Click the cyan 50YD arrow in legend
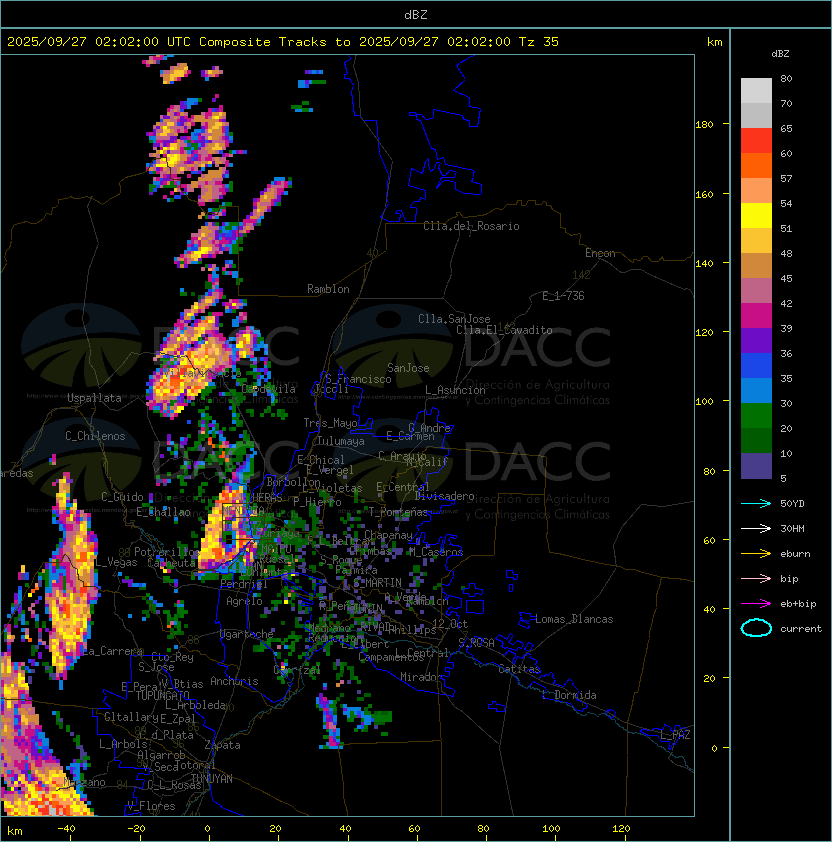The width and height of the screenshot is (832, 842). click(756, 504)
